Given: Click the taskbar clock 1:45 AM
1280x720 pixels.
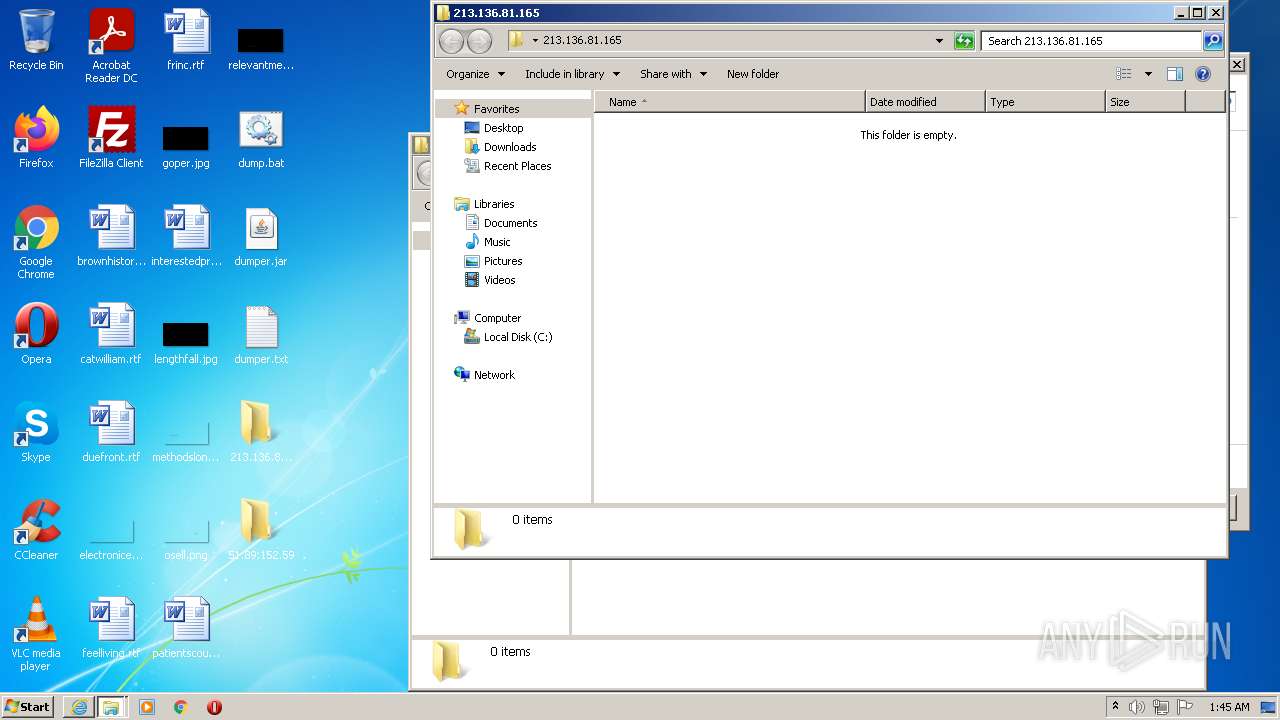Looking at the screenshot, I should (1229, 707).
